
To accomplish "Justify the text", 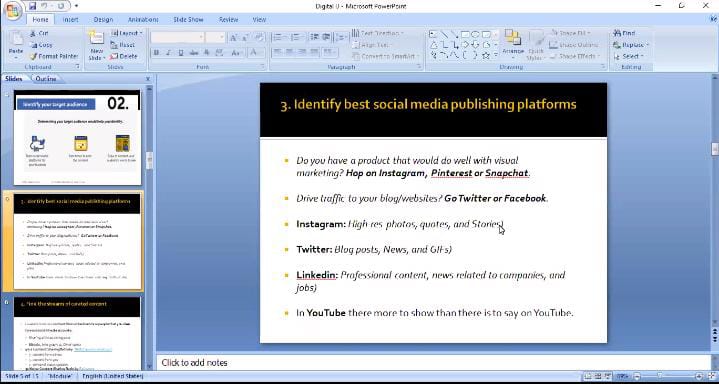I will [315, 52].
